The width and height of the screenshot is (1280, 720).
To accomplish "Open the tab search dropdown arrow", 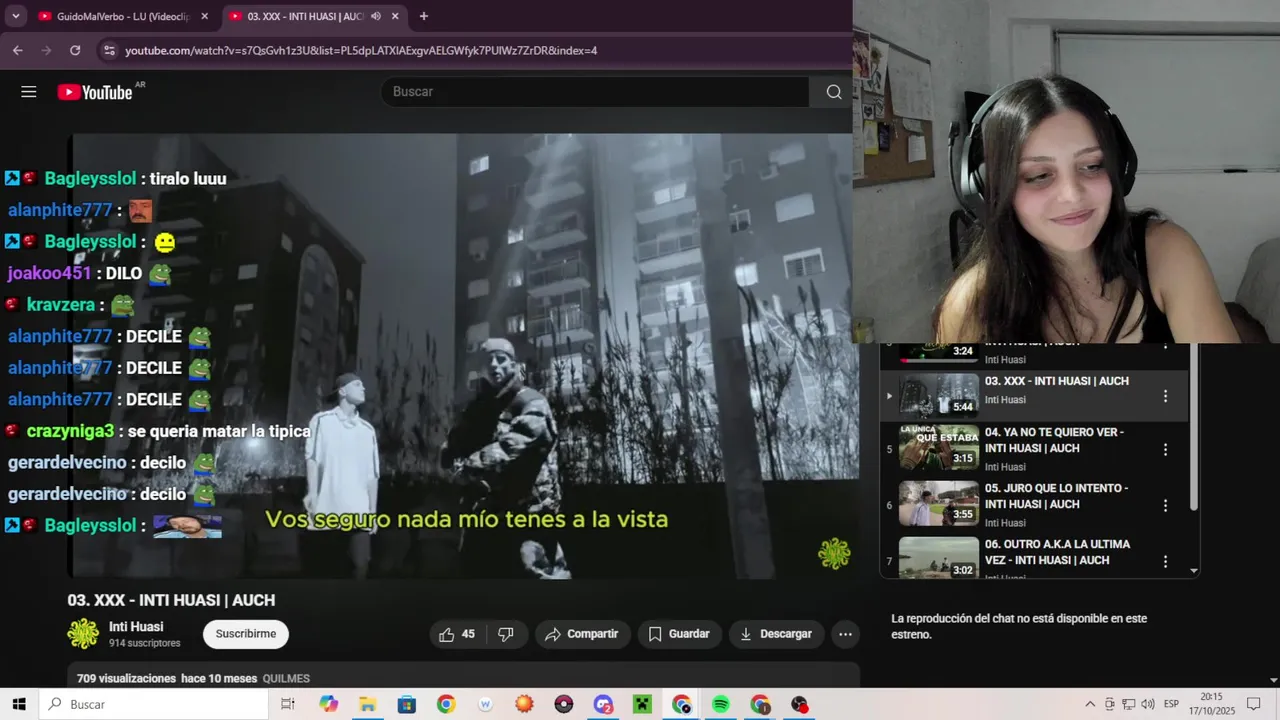I will tap(15, 16).
